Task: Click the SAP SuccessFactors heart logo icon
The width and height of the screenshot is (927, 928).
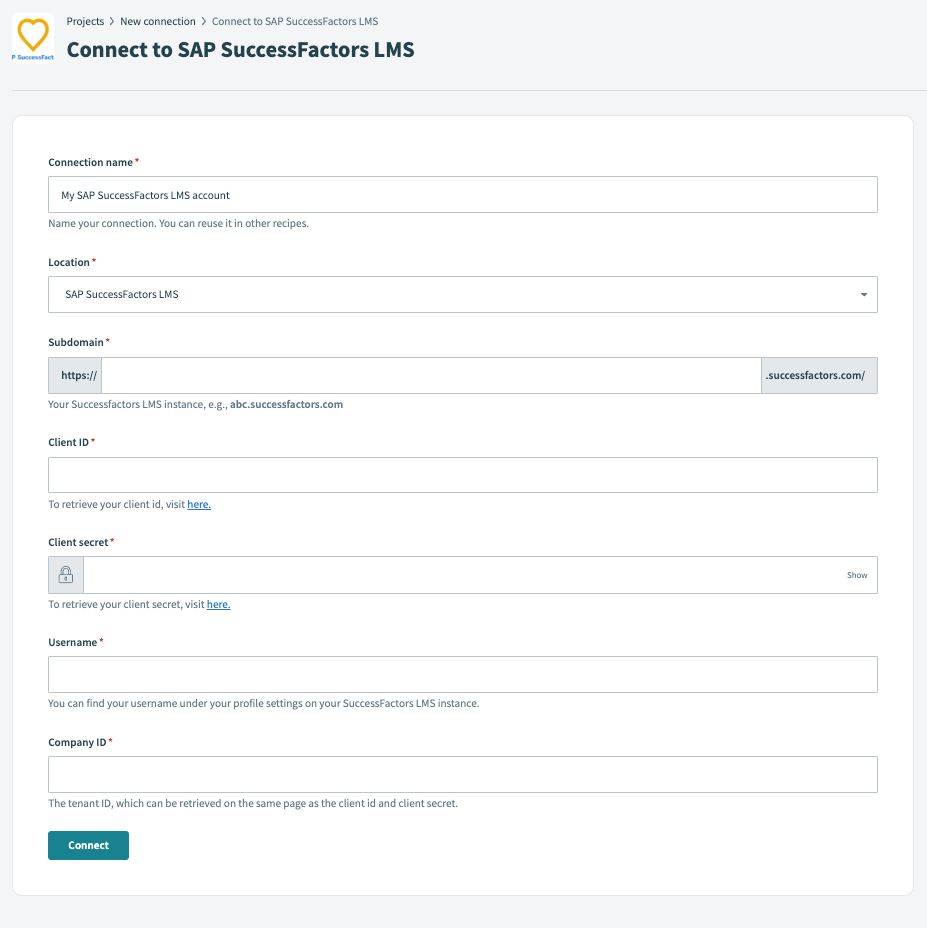Action: tap(33, 36)
